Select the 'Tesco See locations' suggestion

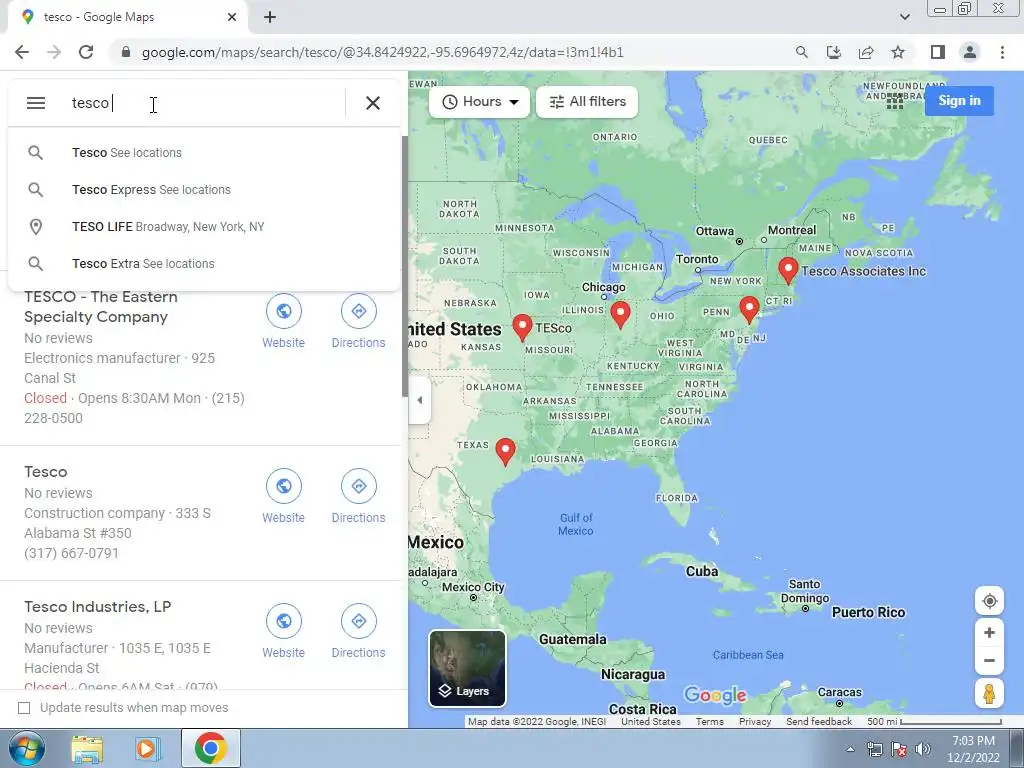[204, 153]
